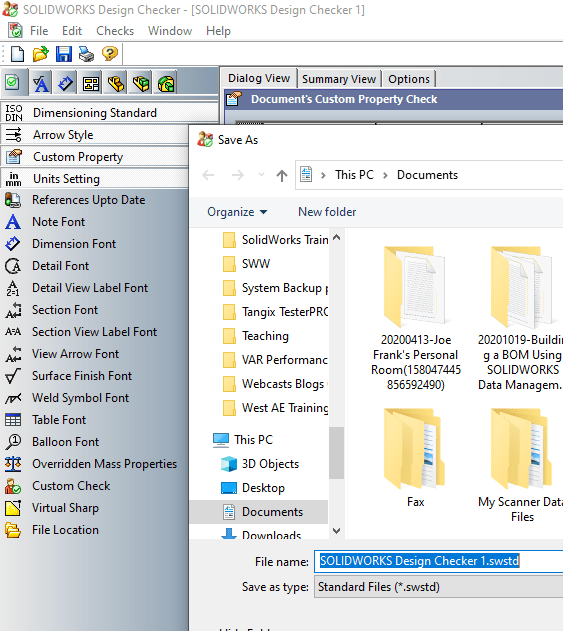
Task: Open the Help menu
Action: point(218,31)
